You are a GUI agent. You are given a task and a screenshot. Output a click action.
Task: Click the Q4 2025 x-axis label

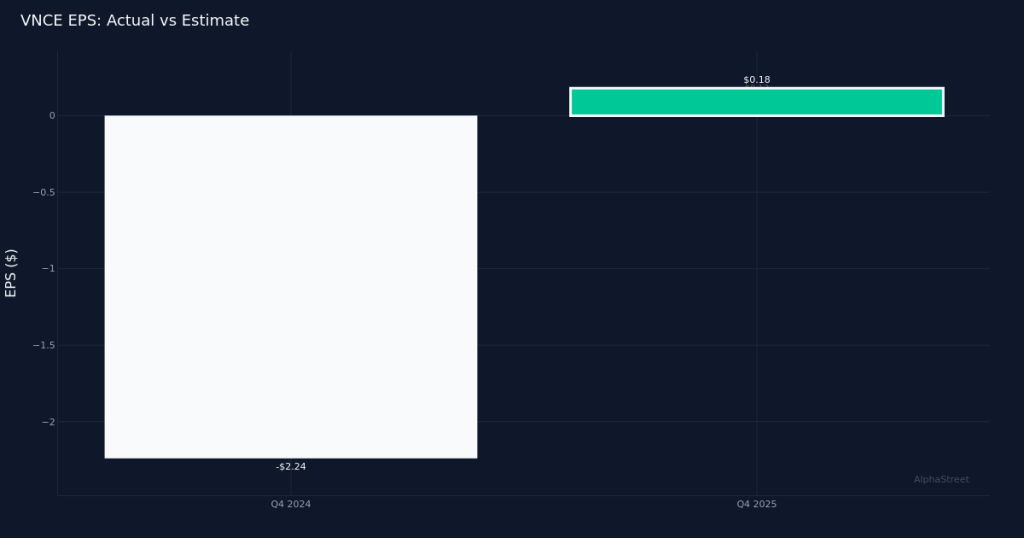[x=756, y=505]
